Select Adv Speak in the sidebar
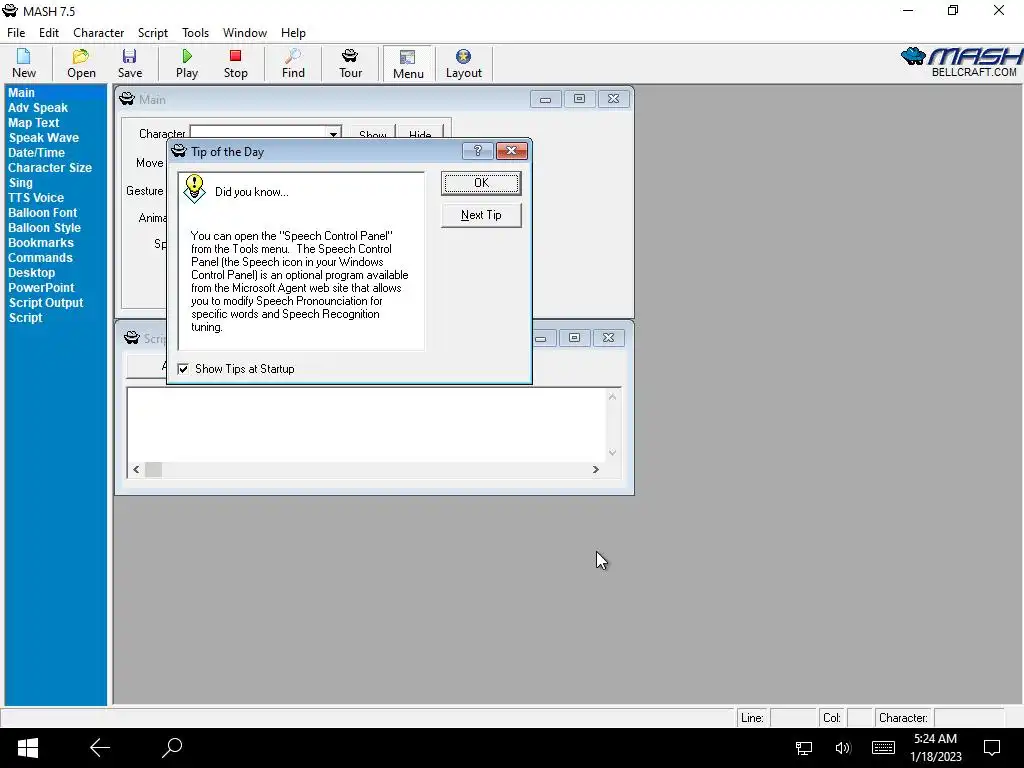This screenshot has width=1024, height=768. [38, 108]
